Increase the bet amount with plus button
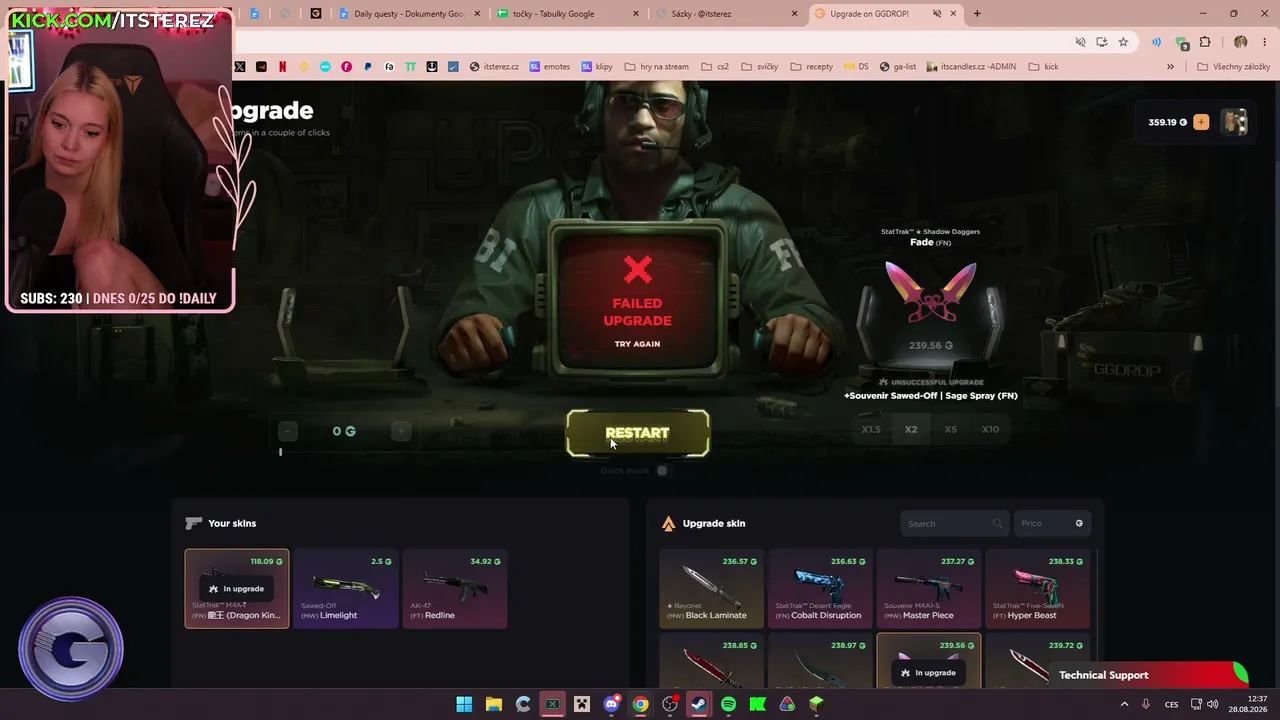Viewport: 1280px width, 720px height. [x=401, y=431]
